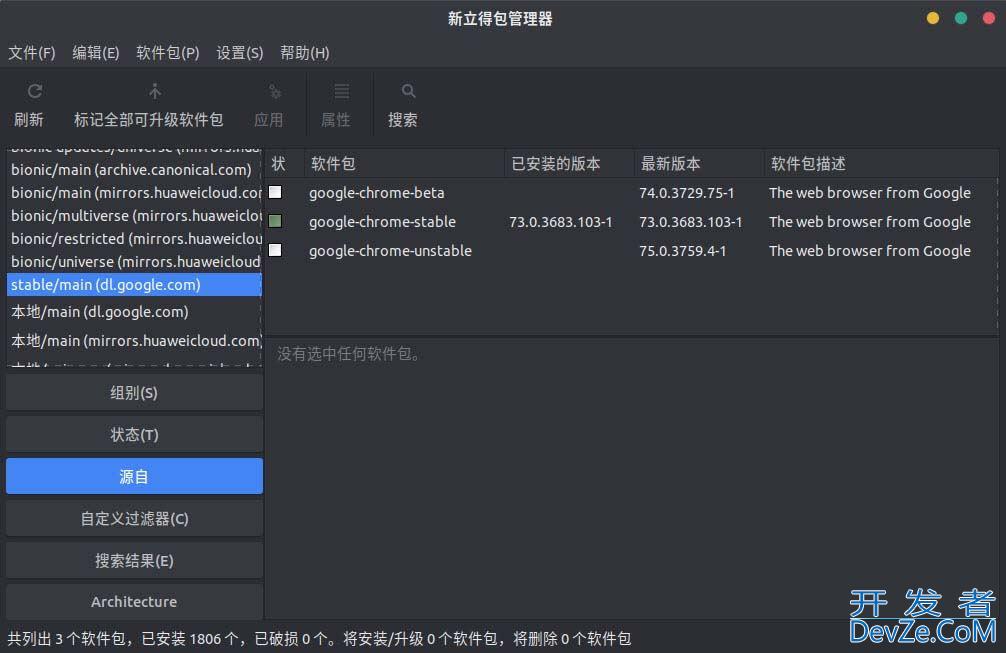1006x653 pixels.
Task: Select bionic/main (archive.canonical.com) origin
Action: tap(133, 169)
